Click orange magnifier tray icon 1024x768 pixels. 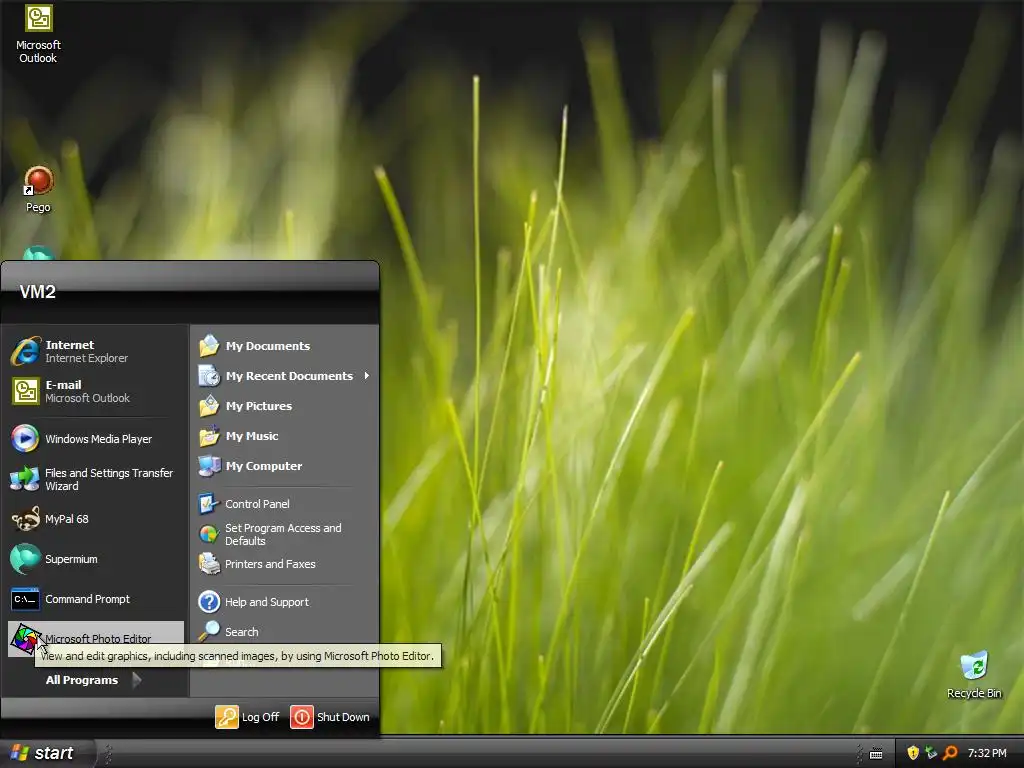(950, 753)
